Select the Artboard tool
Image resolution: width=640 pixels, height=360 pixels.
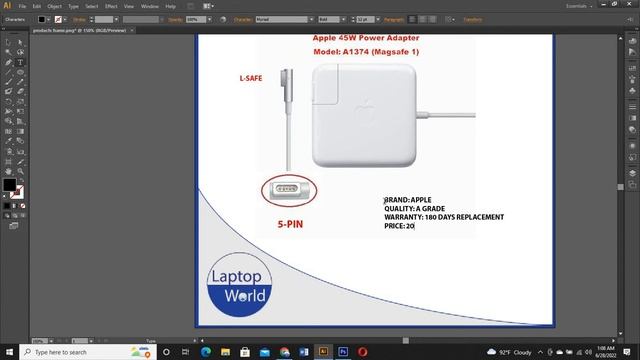(x=8, y=162)
